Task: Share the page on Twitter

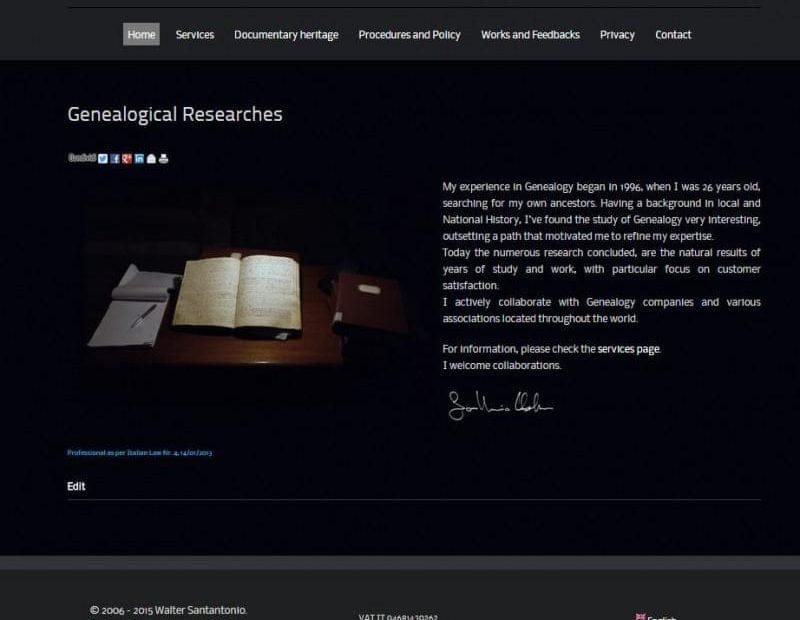Action: point(103,159)
